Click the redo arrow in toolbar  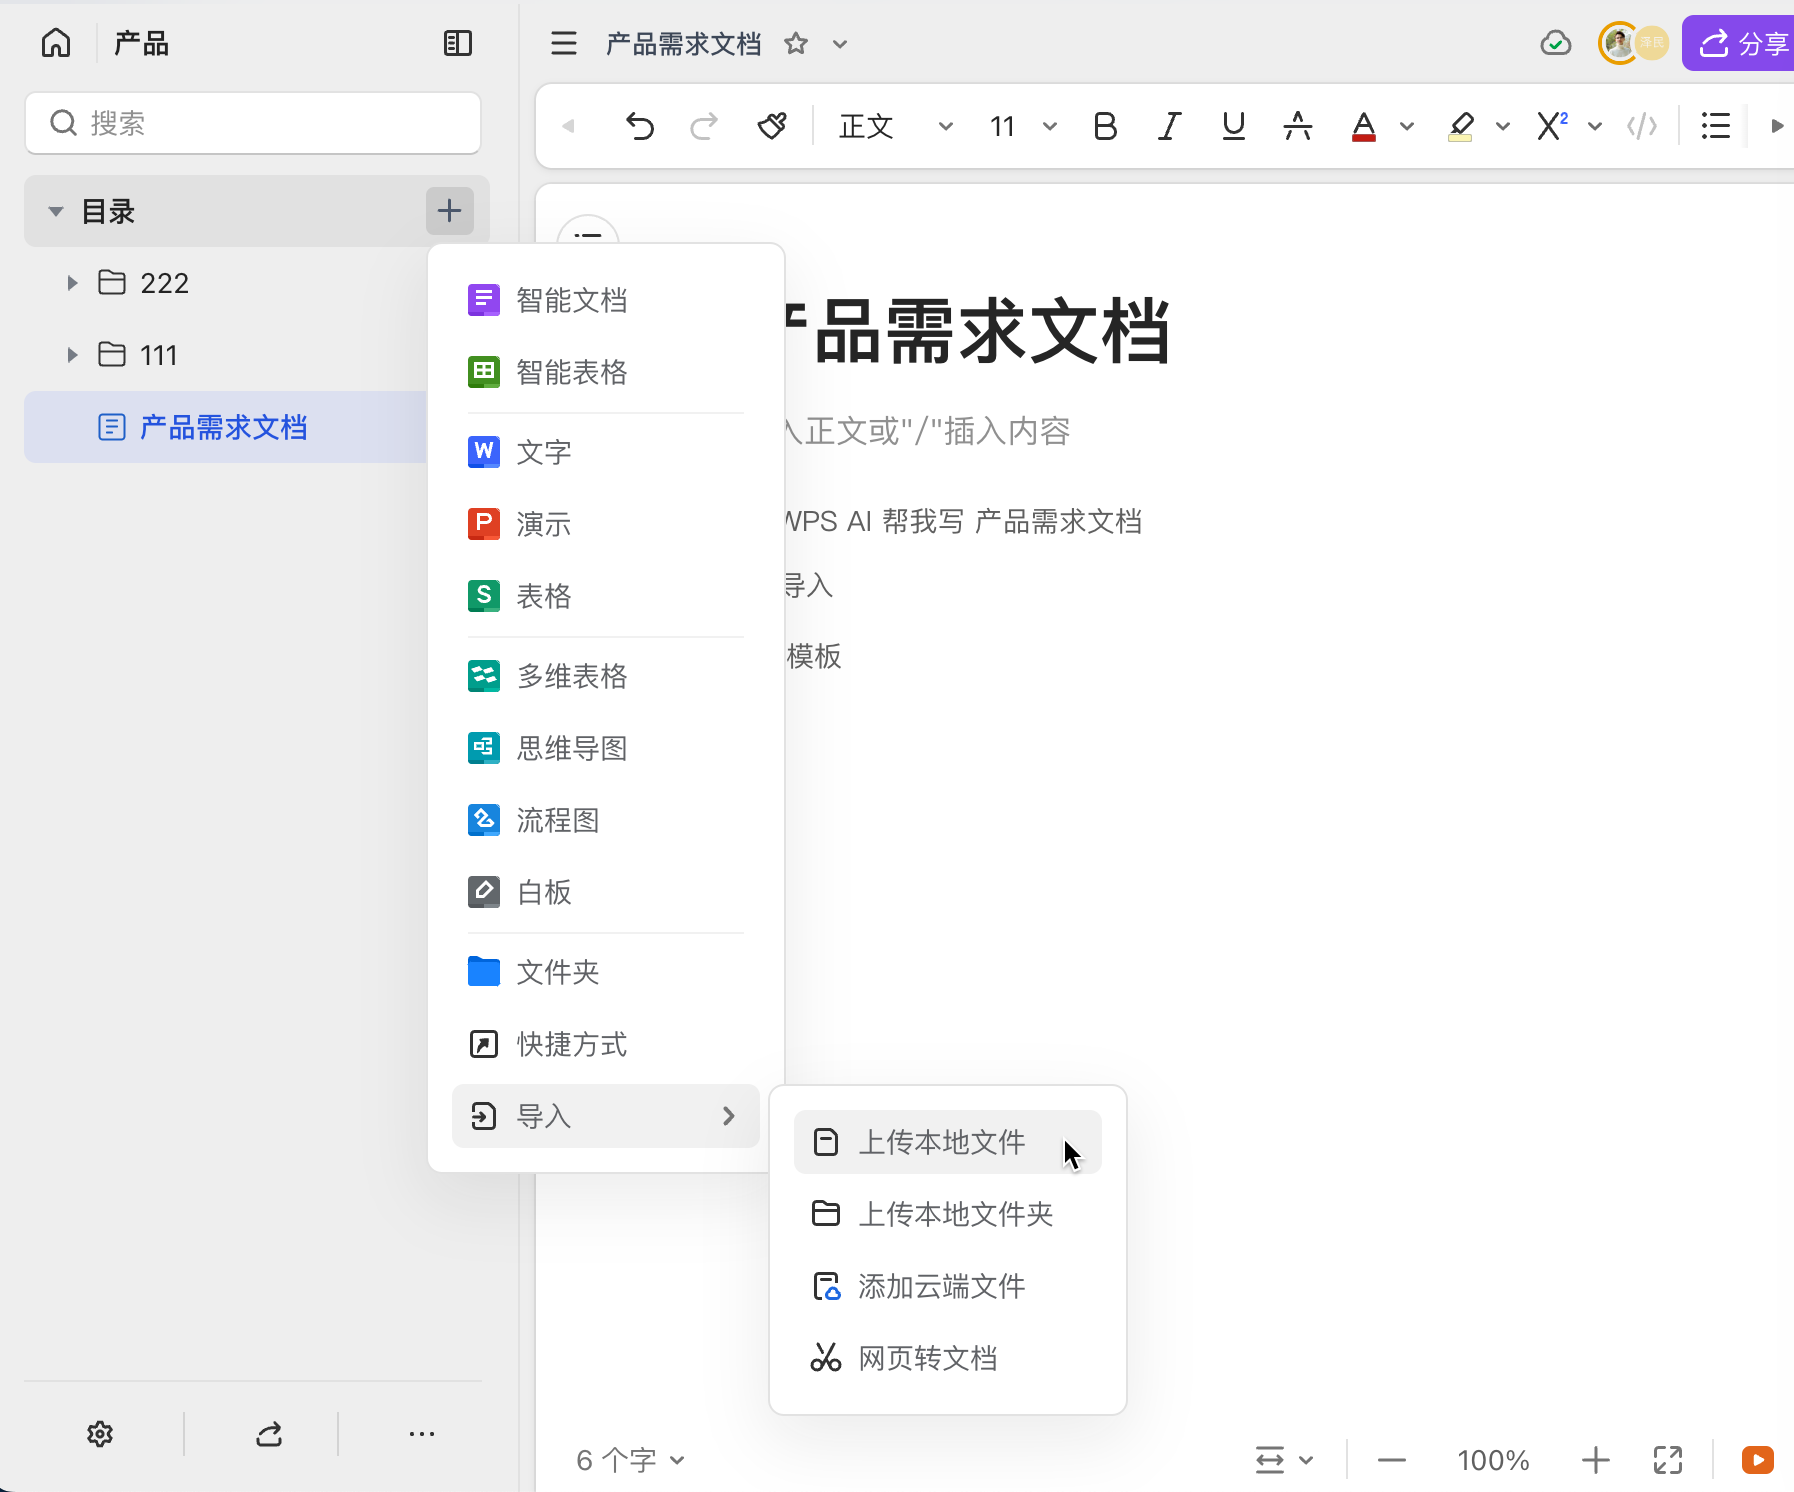click(x=704, y=126)
